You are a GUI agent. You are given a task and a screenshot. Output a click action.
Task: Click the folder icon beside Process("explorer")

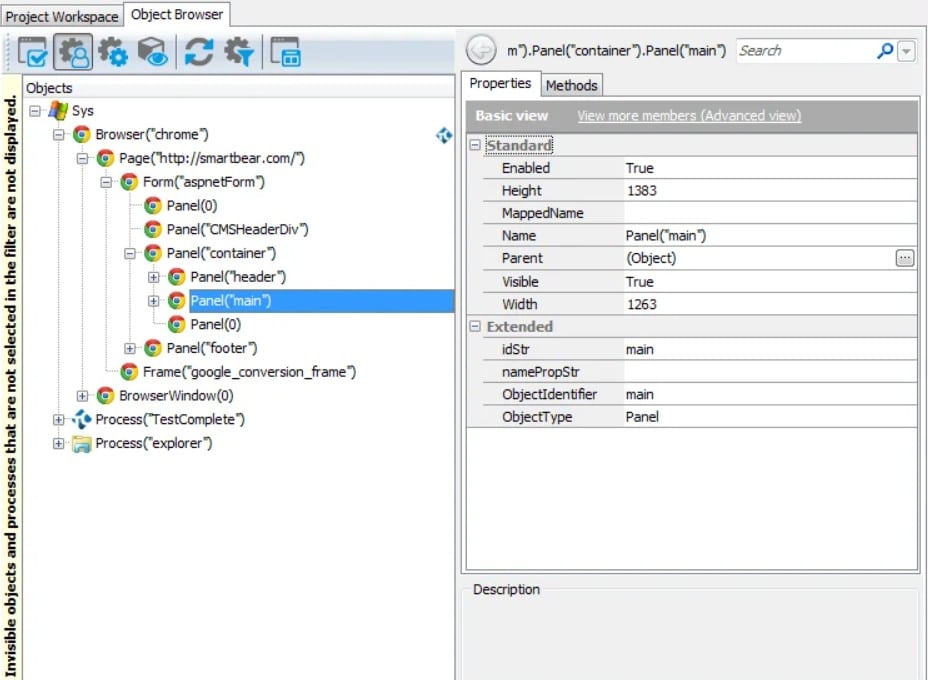pos(82,443)
